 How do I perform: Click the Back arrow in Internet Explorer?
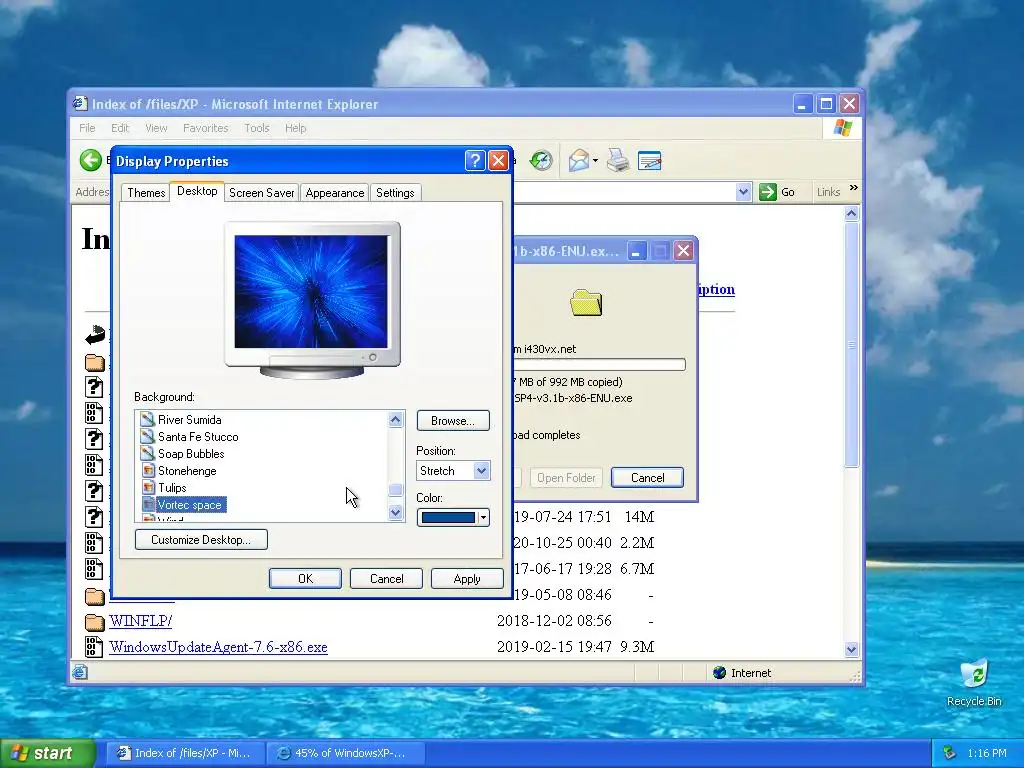[x=91, y=160]
